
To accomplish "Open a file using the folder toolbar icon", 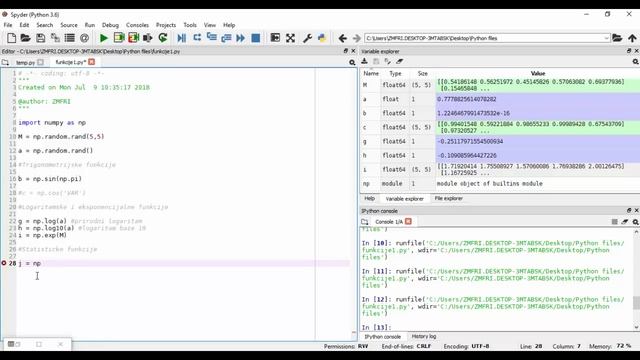I will [26, 38].
